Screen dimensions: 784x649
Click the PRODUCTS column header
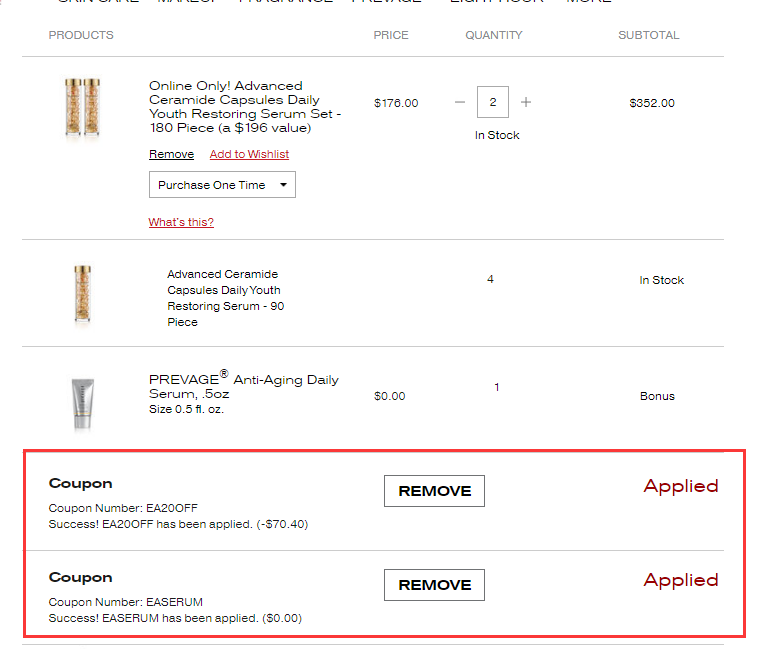[81, 35]
